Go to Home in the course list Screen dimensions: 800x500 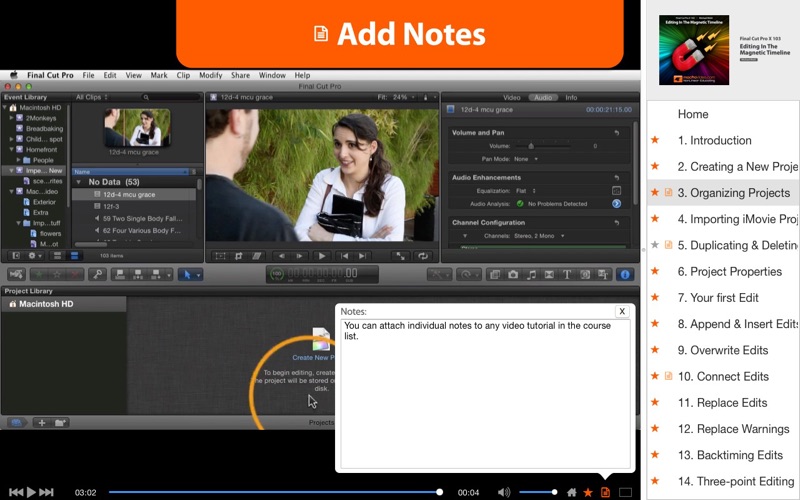(693, 114)
